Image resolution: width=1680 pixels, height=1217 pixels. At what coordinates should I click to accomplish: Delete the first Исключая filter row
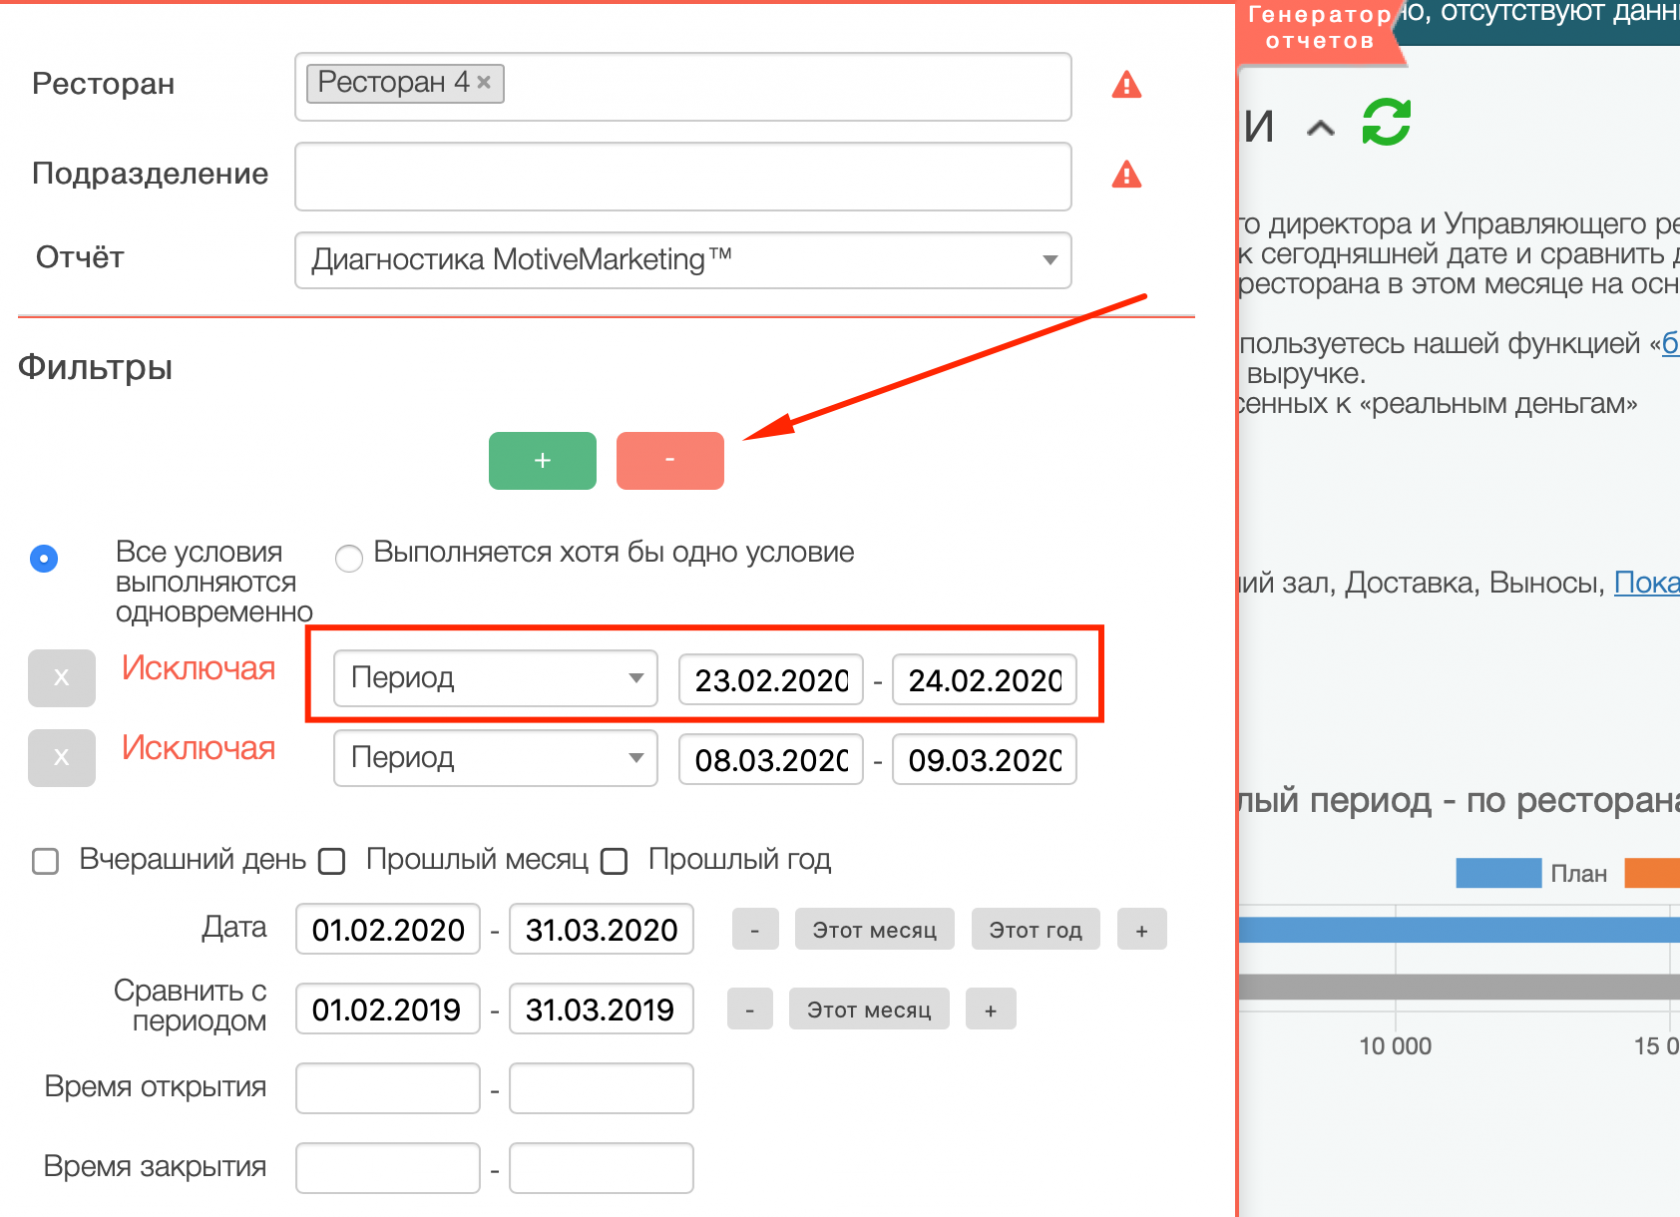[61, 678]
